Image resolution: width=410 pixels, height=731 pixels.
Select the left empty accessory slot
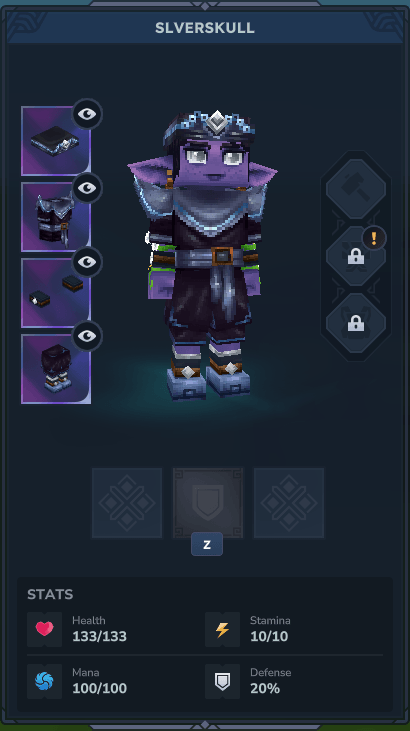click(127, 503)
